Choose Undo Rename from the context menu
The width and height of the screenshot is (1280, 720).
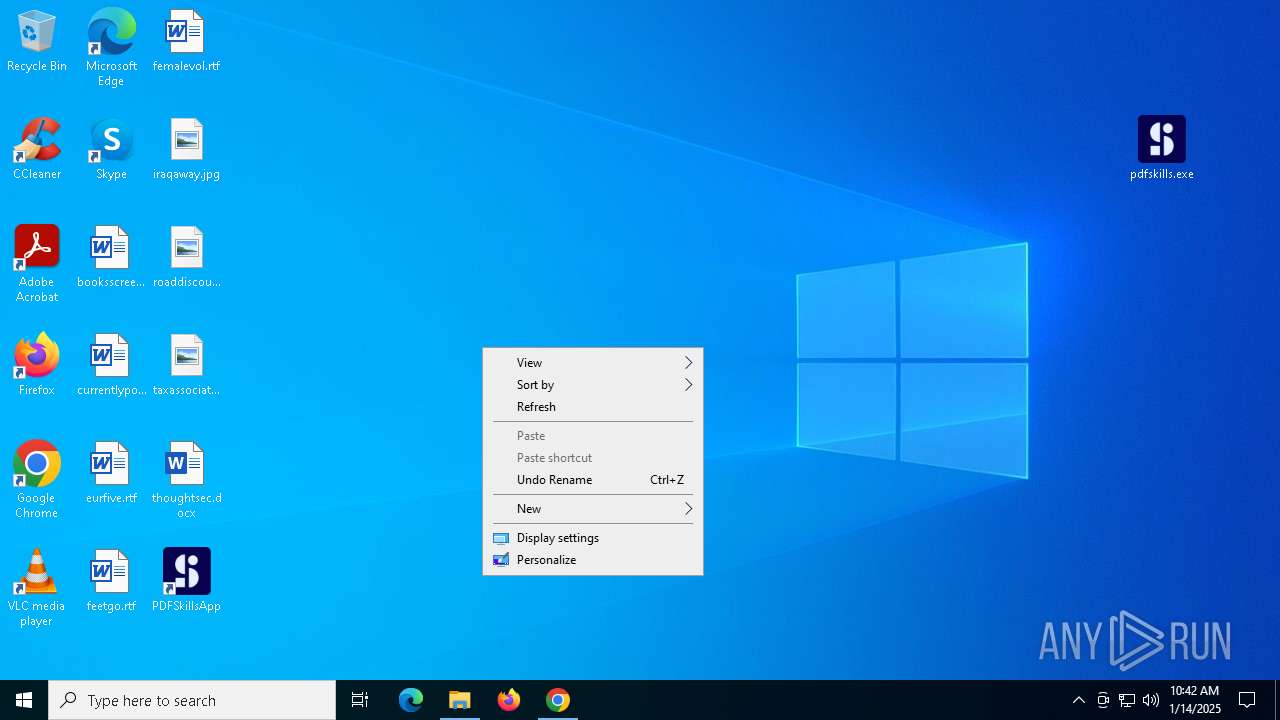(x=593, y=480)
